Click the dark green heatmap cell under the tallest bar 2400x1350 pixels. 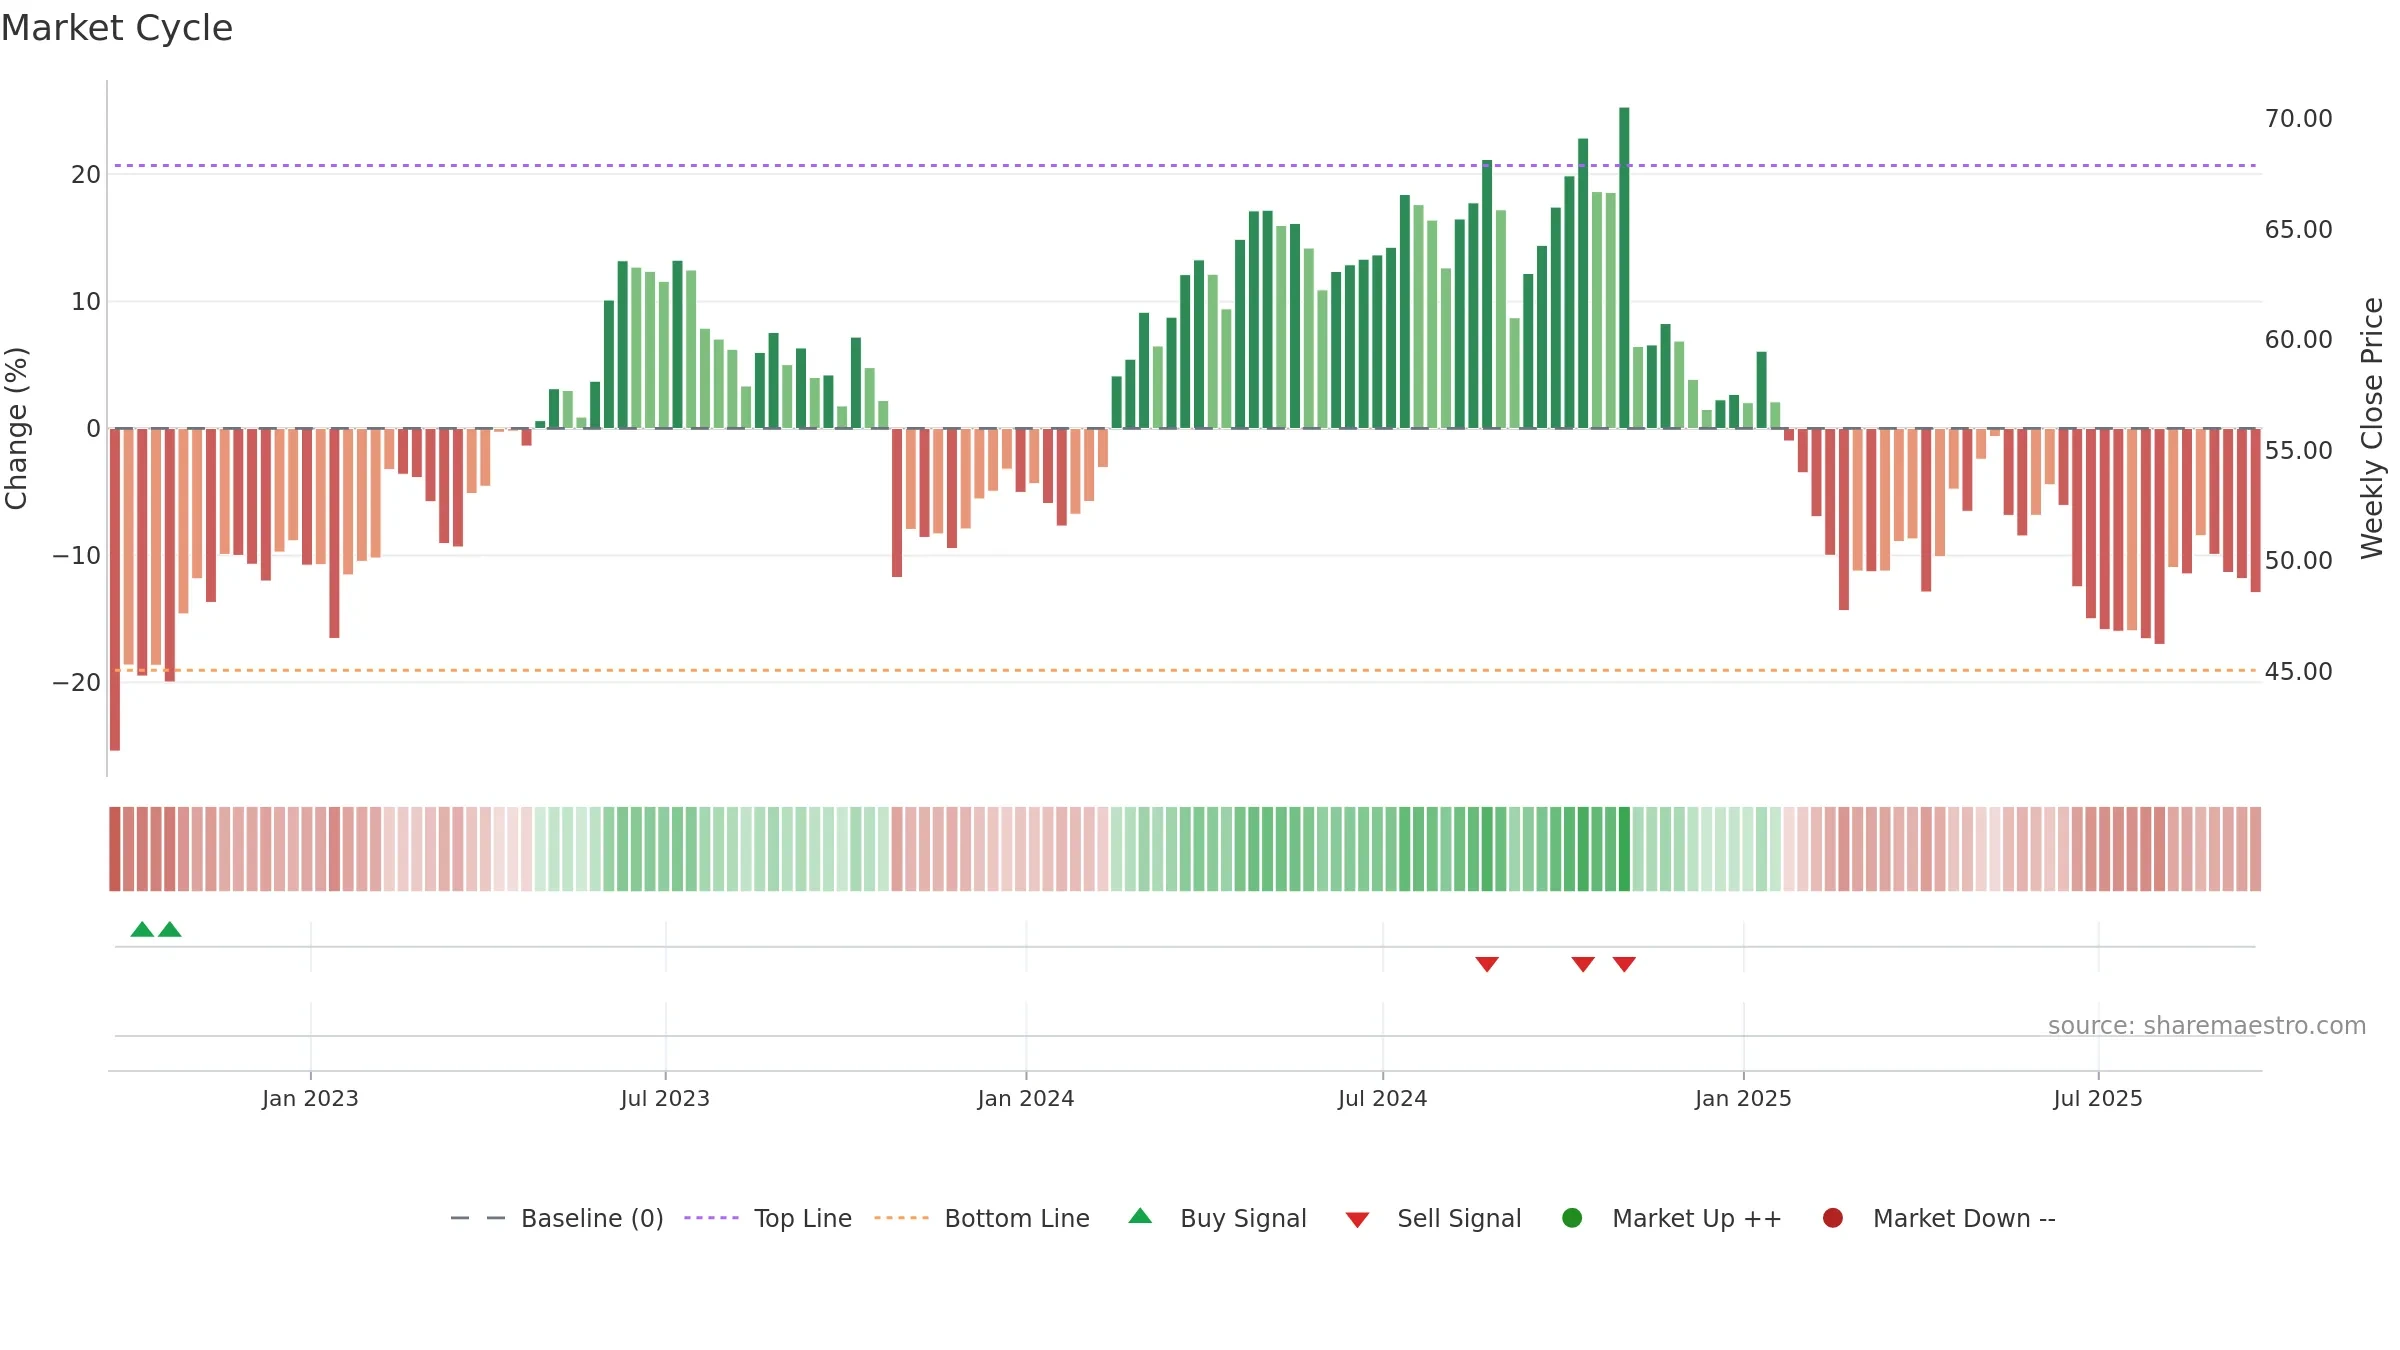tap(1624, 849)
